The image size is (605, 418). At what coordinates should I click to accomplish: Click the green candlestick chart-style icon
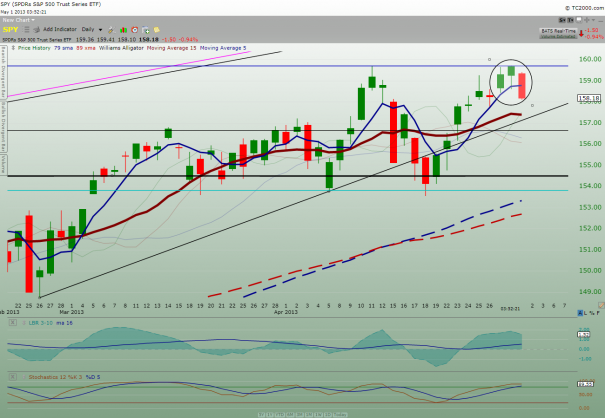(123, 30)
